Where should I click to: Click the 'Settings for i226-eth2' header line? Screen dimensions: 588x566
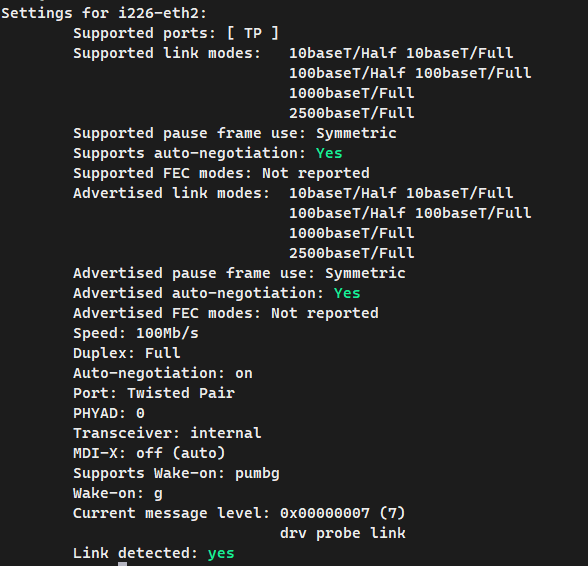104,14
